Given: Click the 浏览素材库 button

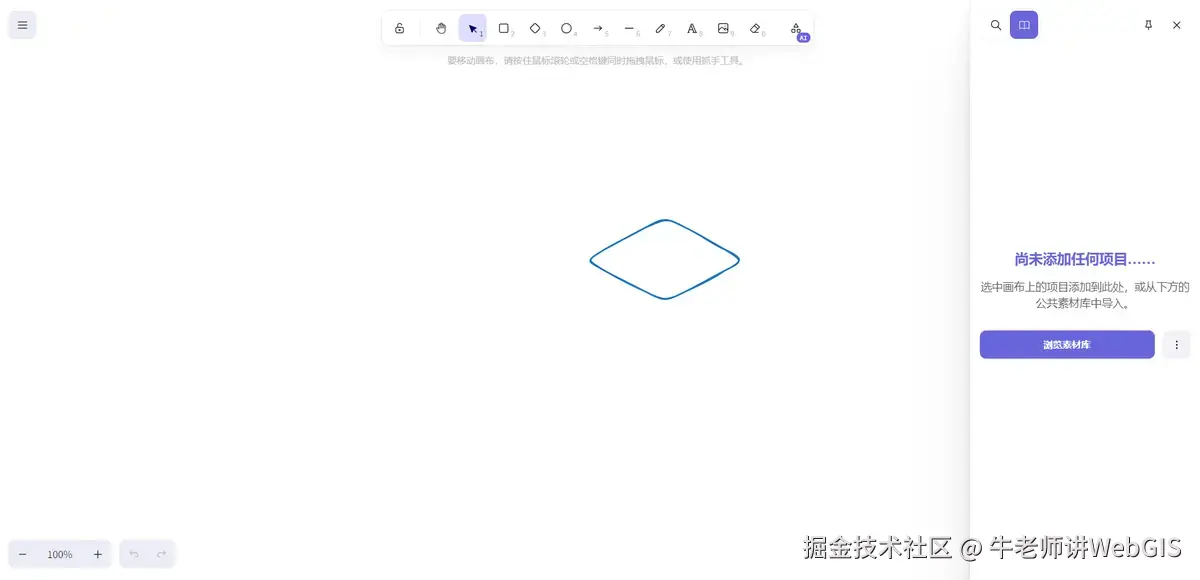Looking at the screenshot, I should 1067,345.
